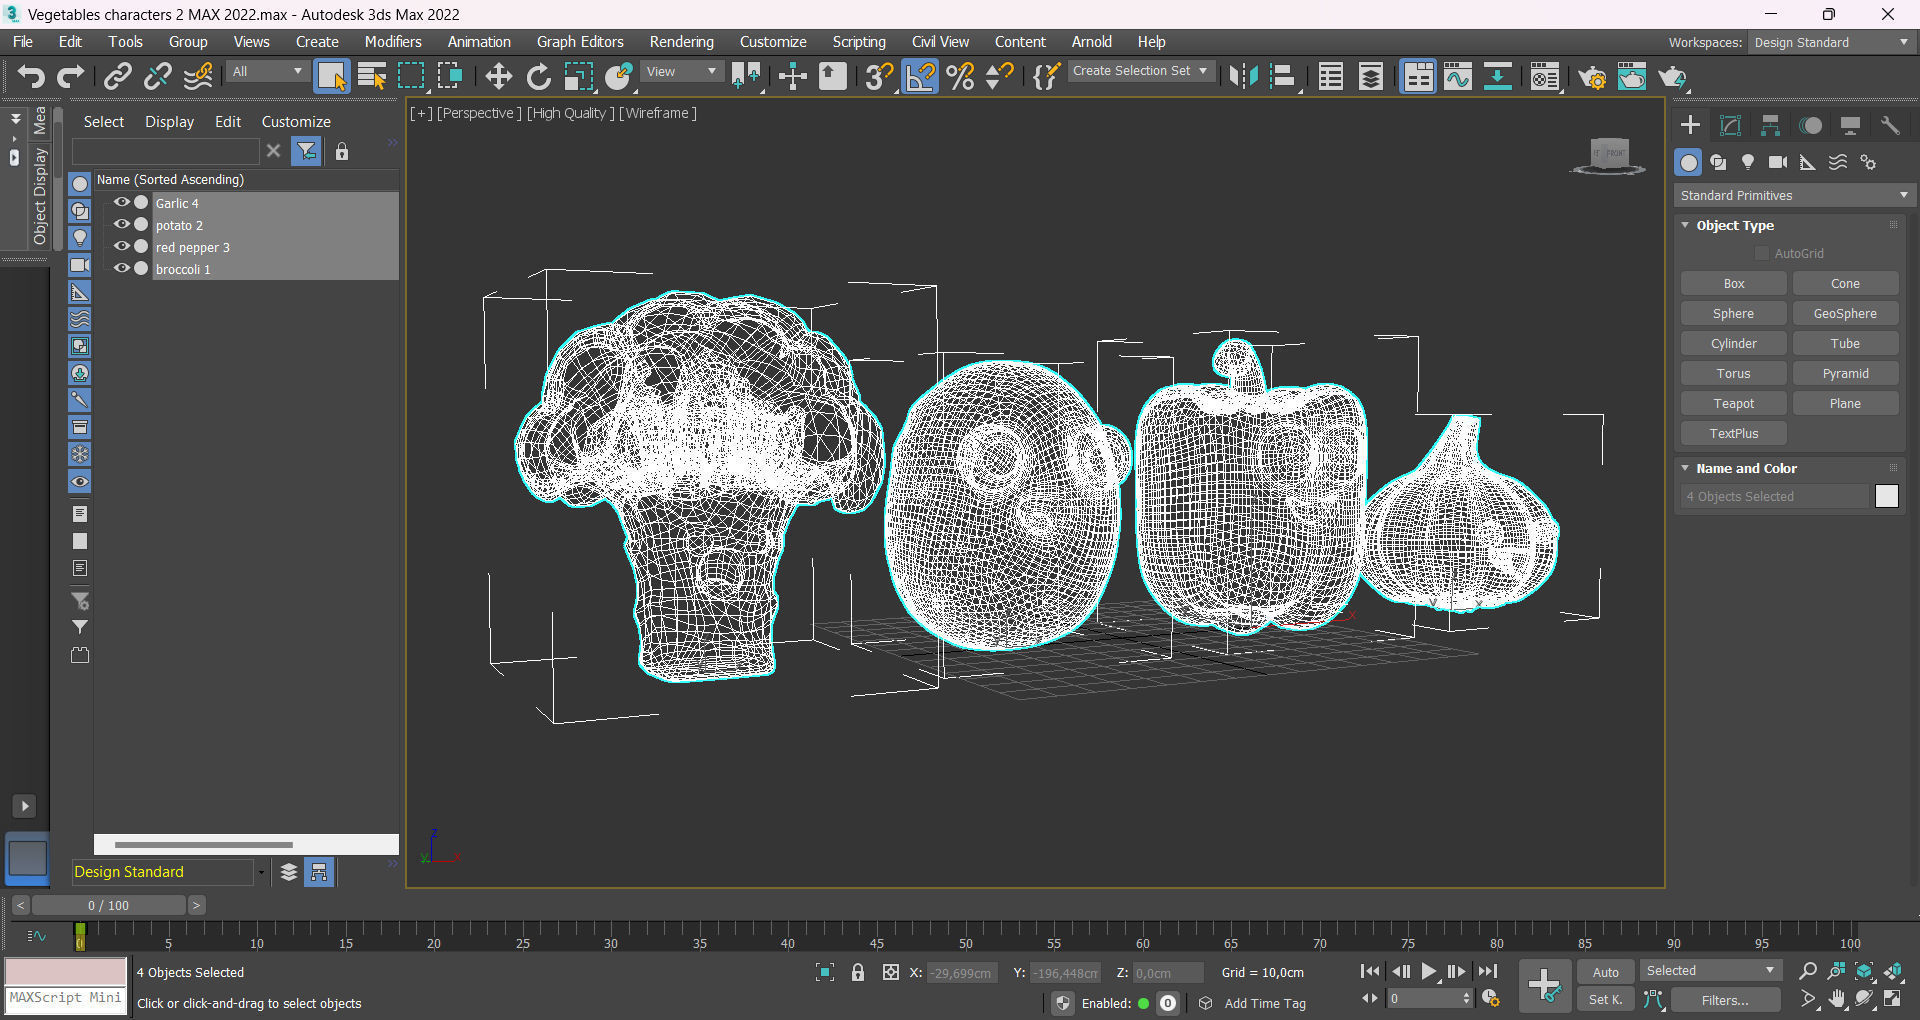Open the Rendering menu
Viewport: 1920px width, 1020px height.
pos(681,42)
